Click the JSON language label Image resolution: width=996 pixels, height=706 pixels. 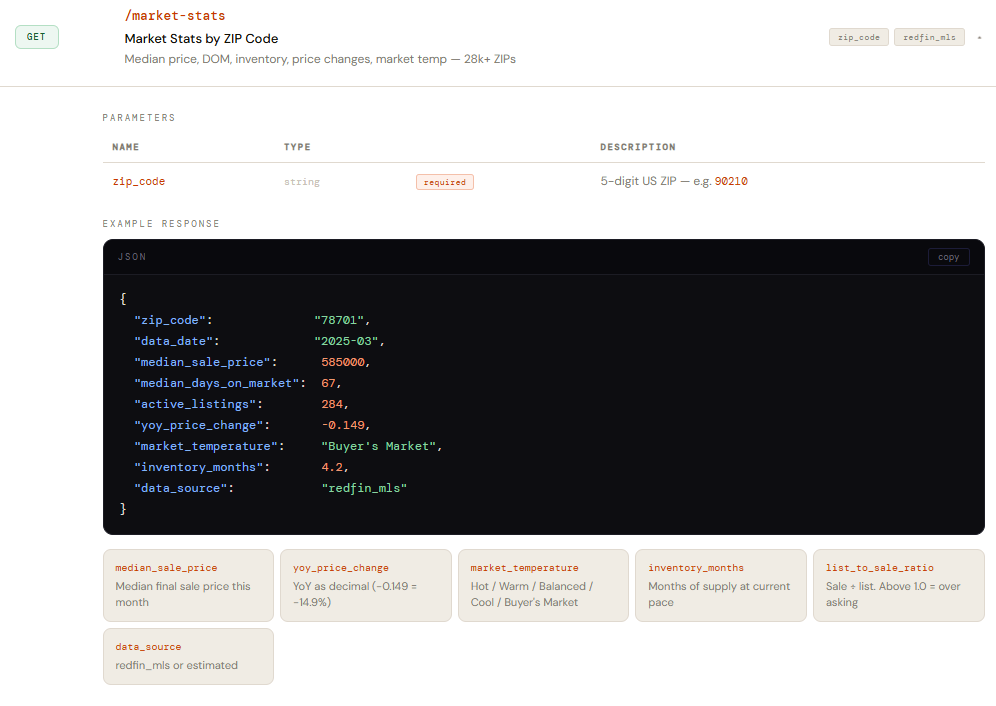click(x=132, y=257)
